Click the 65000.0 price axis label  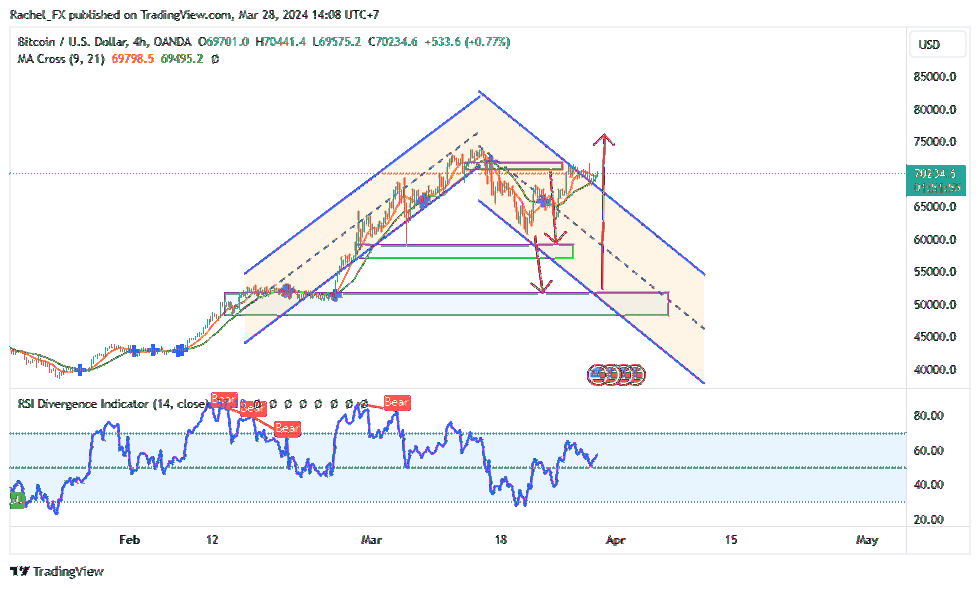[x=934, y=206]
